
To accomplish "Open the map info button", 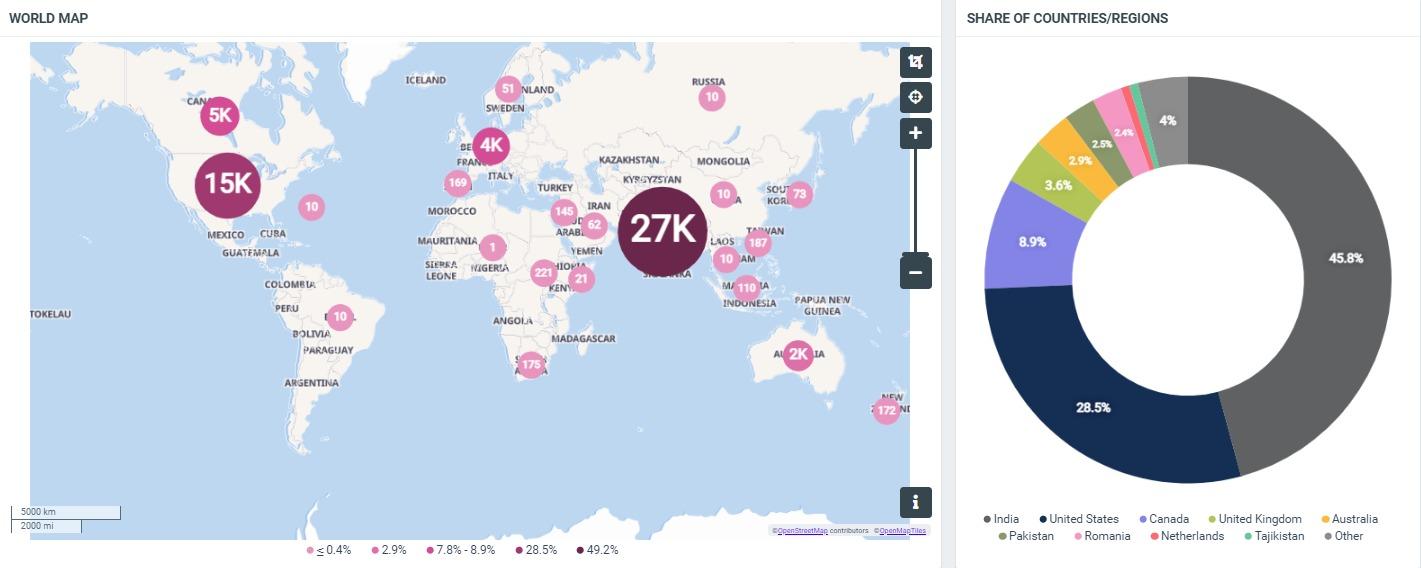I will 915,502.
